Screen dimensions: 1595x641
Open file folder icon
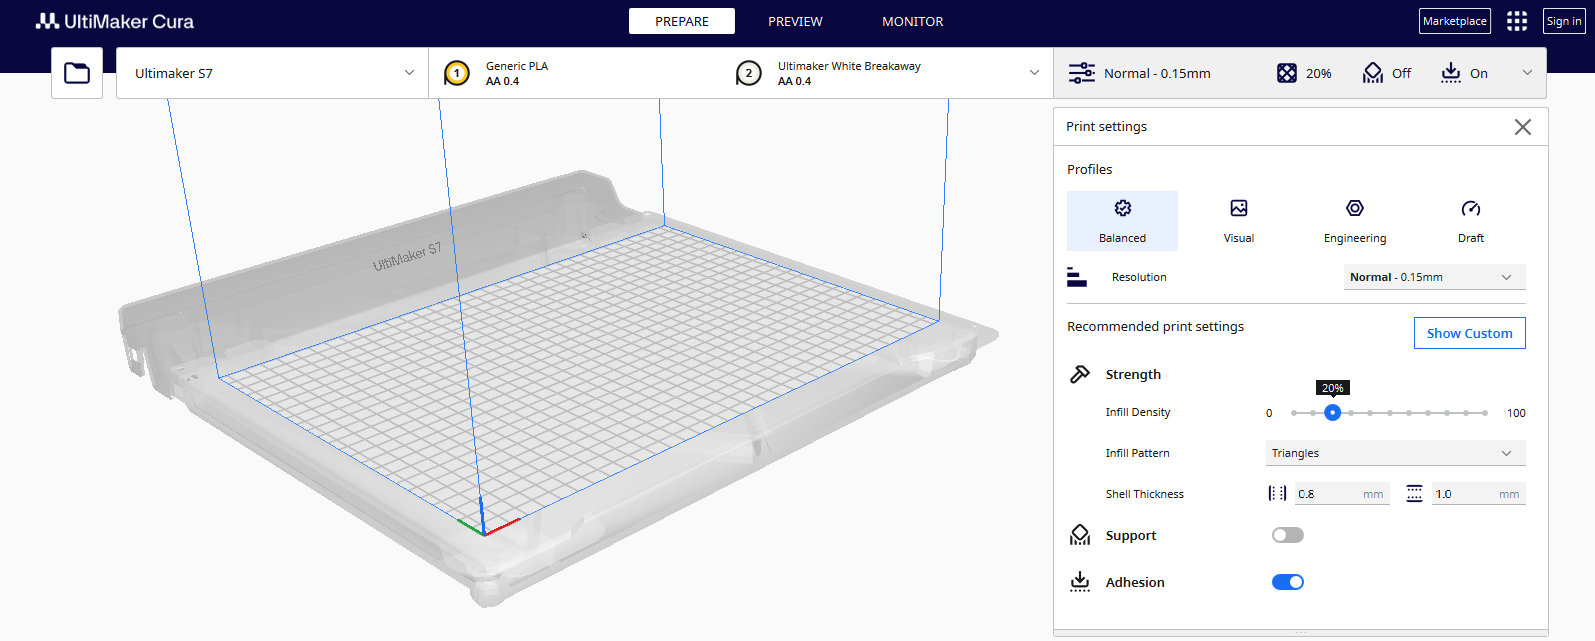click(77, 73)
